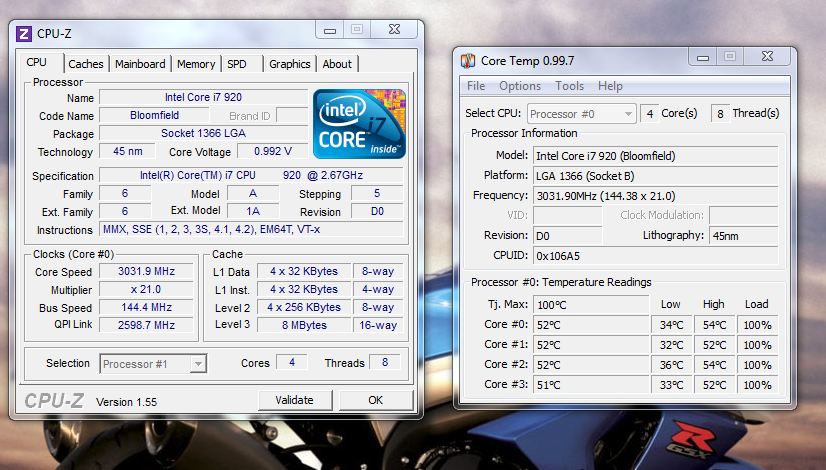Click the Level 2 value 4 x 256 KBytes
The width and height of the screenshot is (826, 470).
[304, 307]
